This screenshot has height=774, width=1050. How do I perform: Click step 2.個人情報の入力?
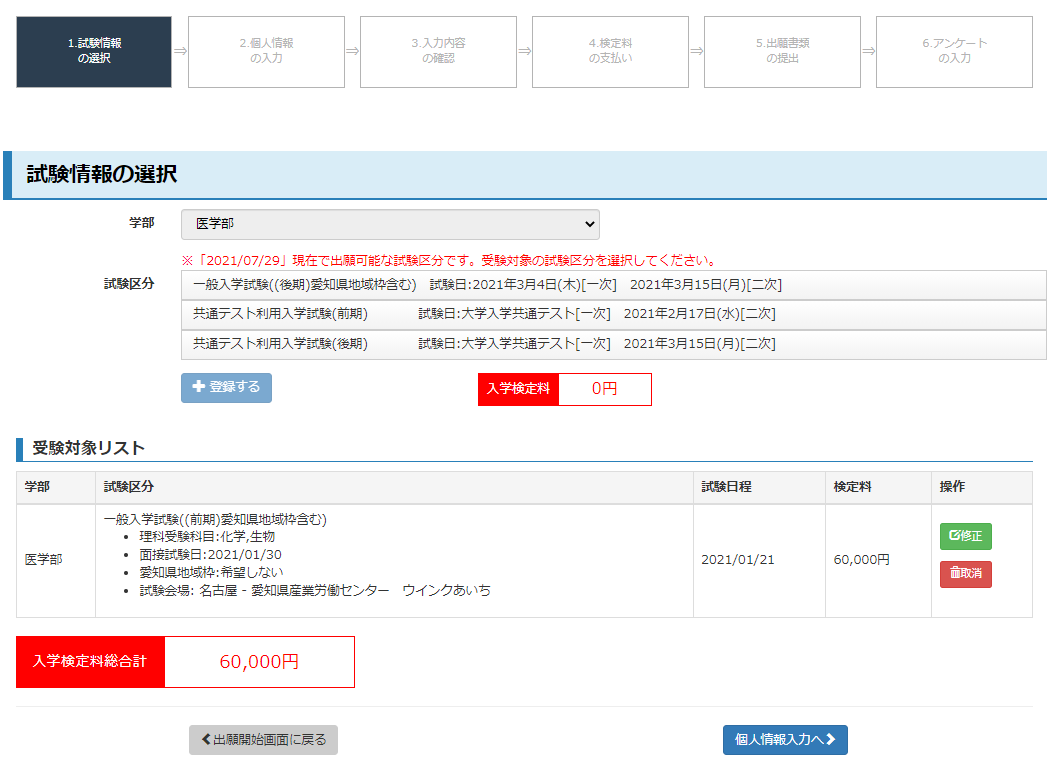[267, 52]
